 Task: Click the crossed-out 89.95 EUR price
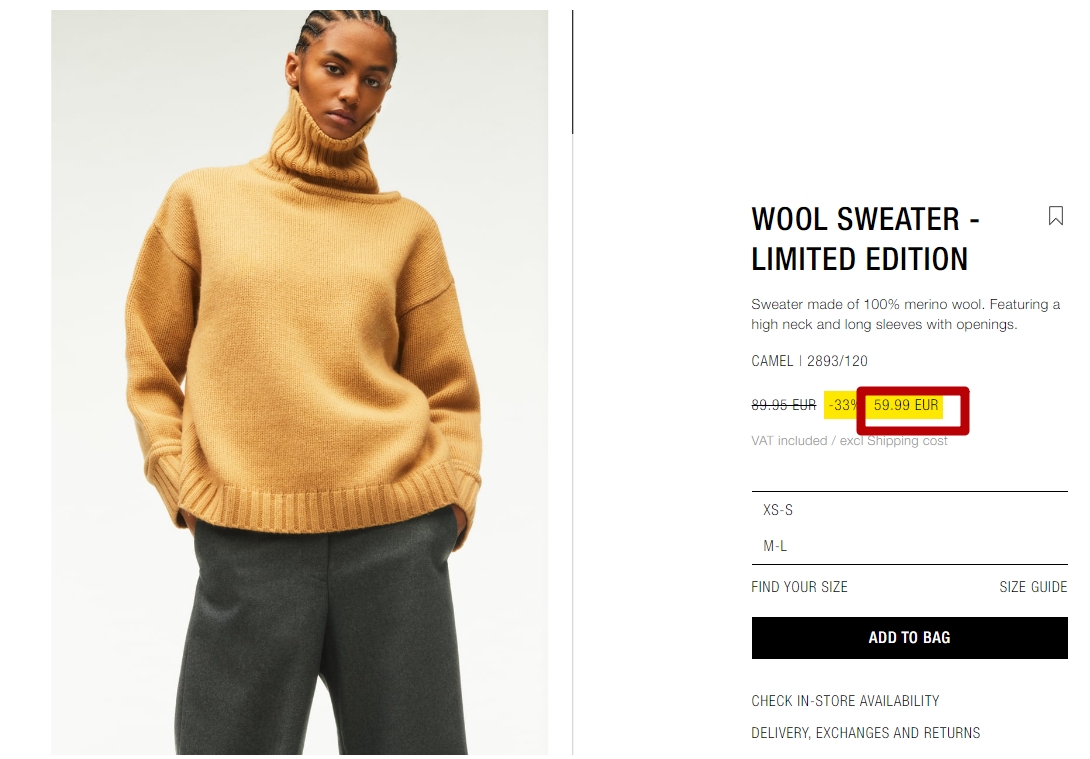tap(783, 405)
